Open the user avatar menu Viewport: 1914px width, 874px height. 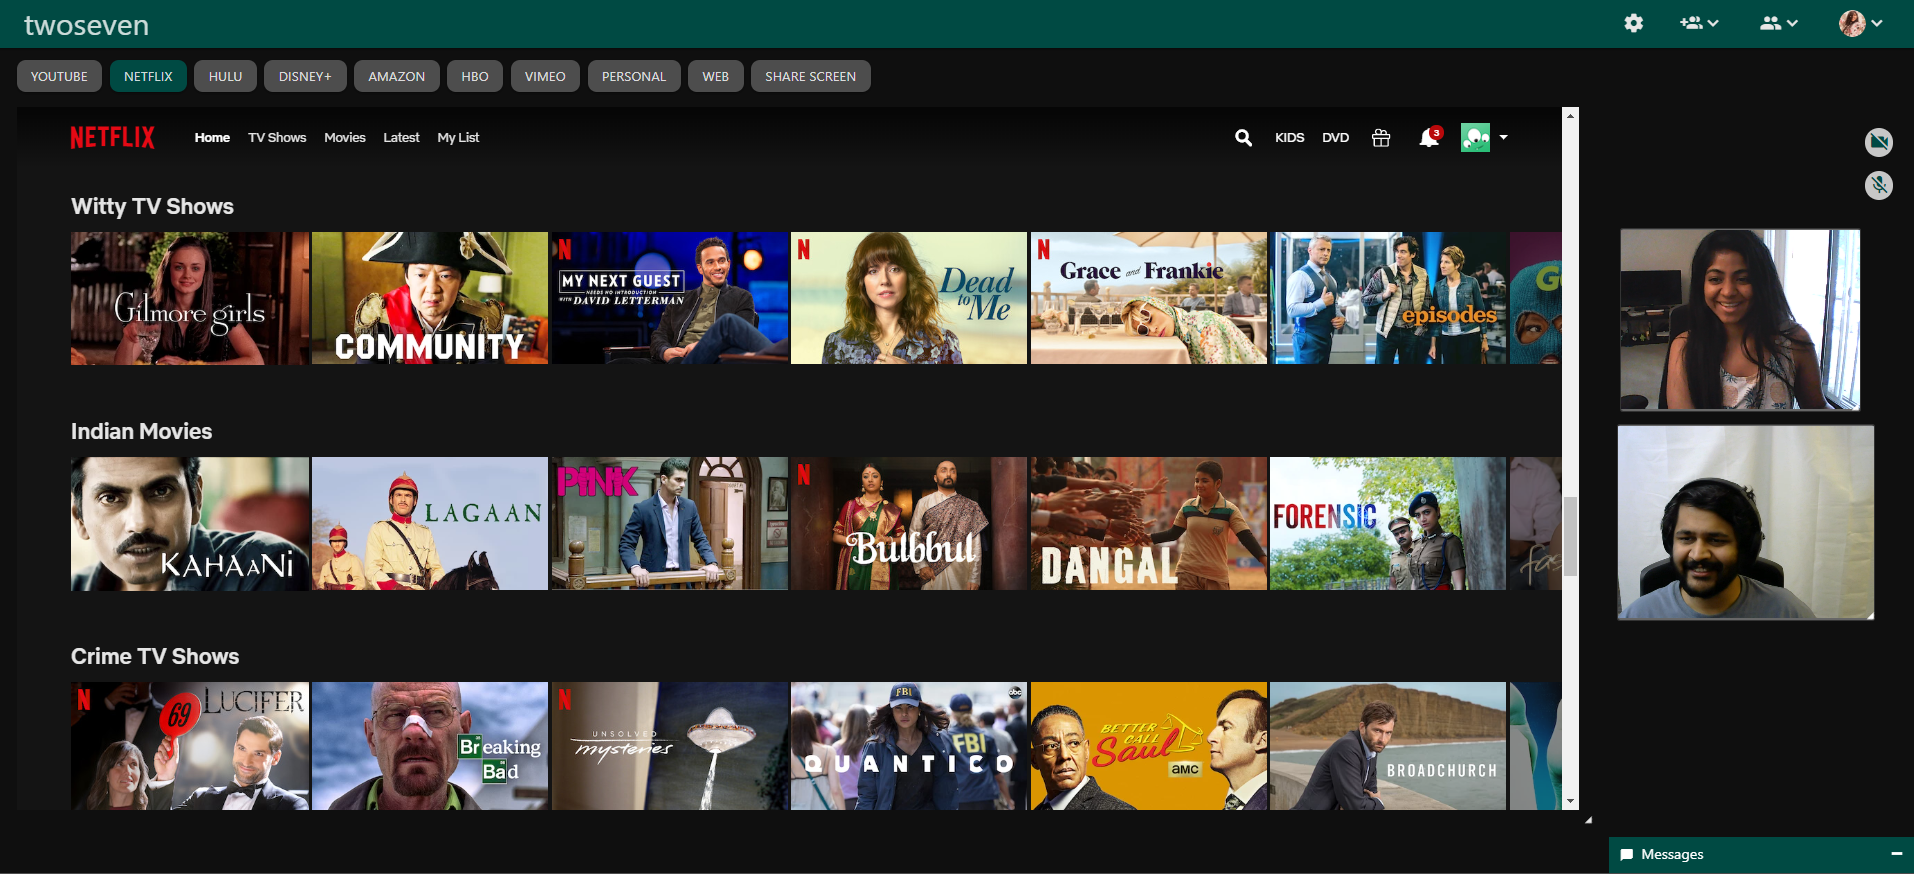[x=1861, y=23]
